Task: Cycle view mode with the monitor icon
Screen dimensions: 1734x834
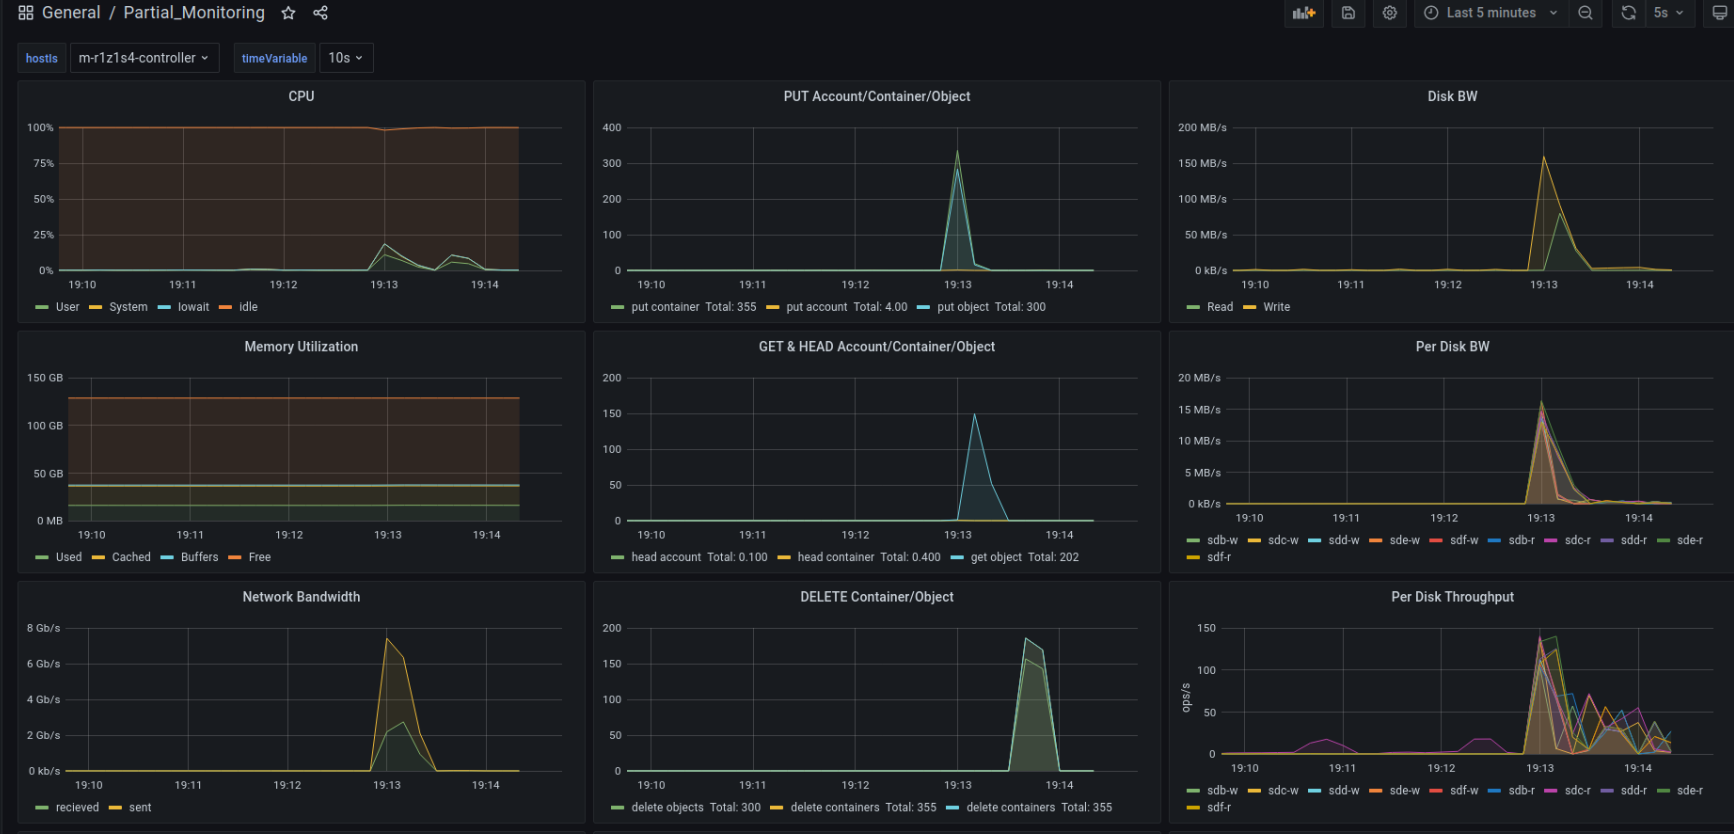Action: pos(1719,13)
